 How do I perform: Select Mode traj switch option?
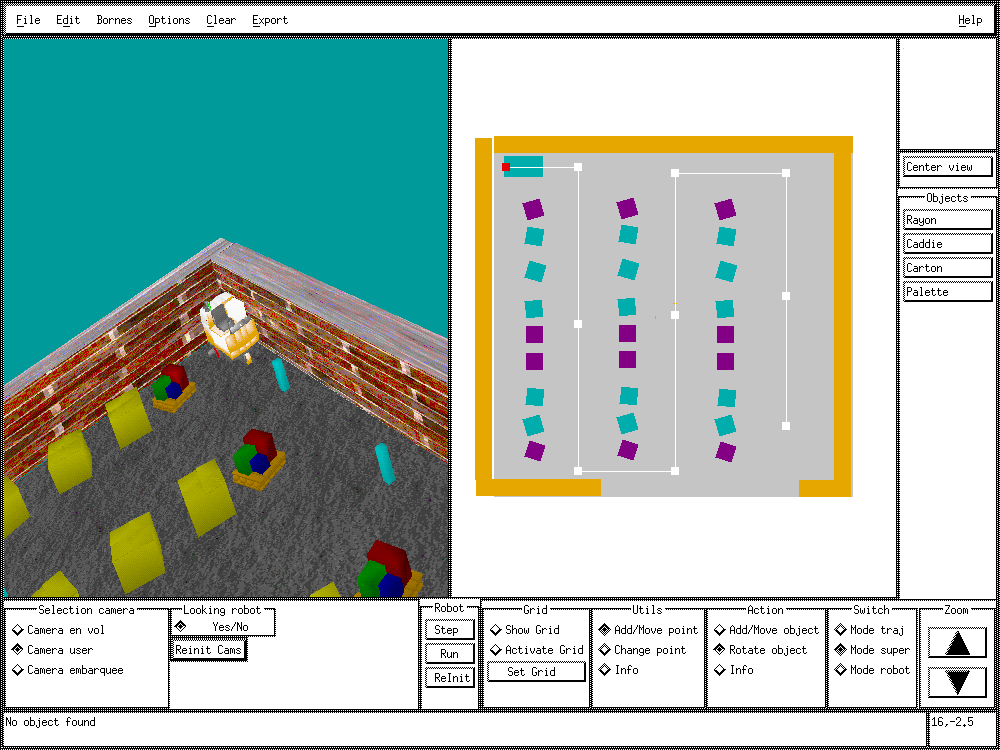pyautogui.click(x=841, y=630)
